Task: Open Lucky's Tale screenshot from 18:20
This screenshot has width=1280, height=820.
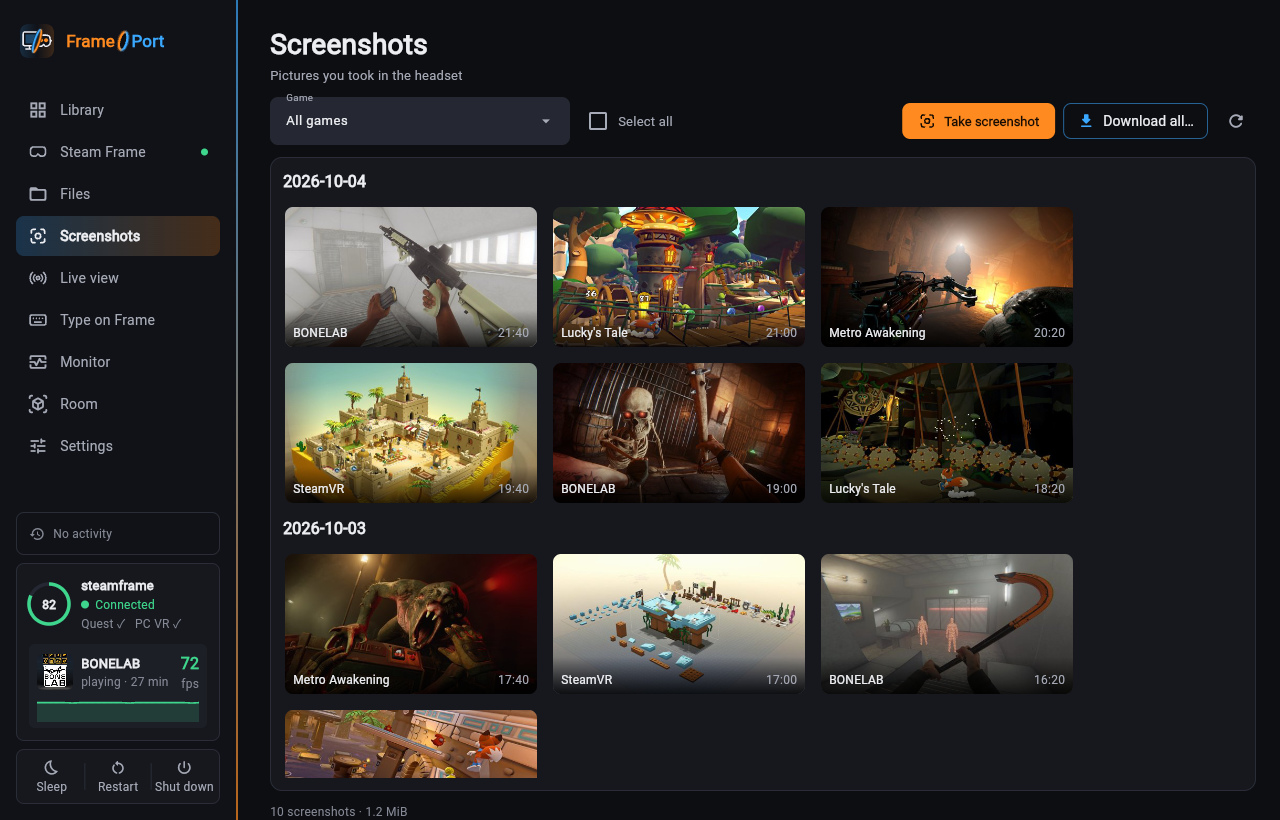Action: 947,433
